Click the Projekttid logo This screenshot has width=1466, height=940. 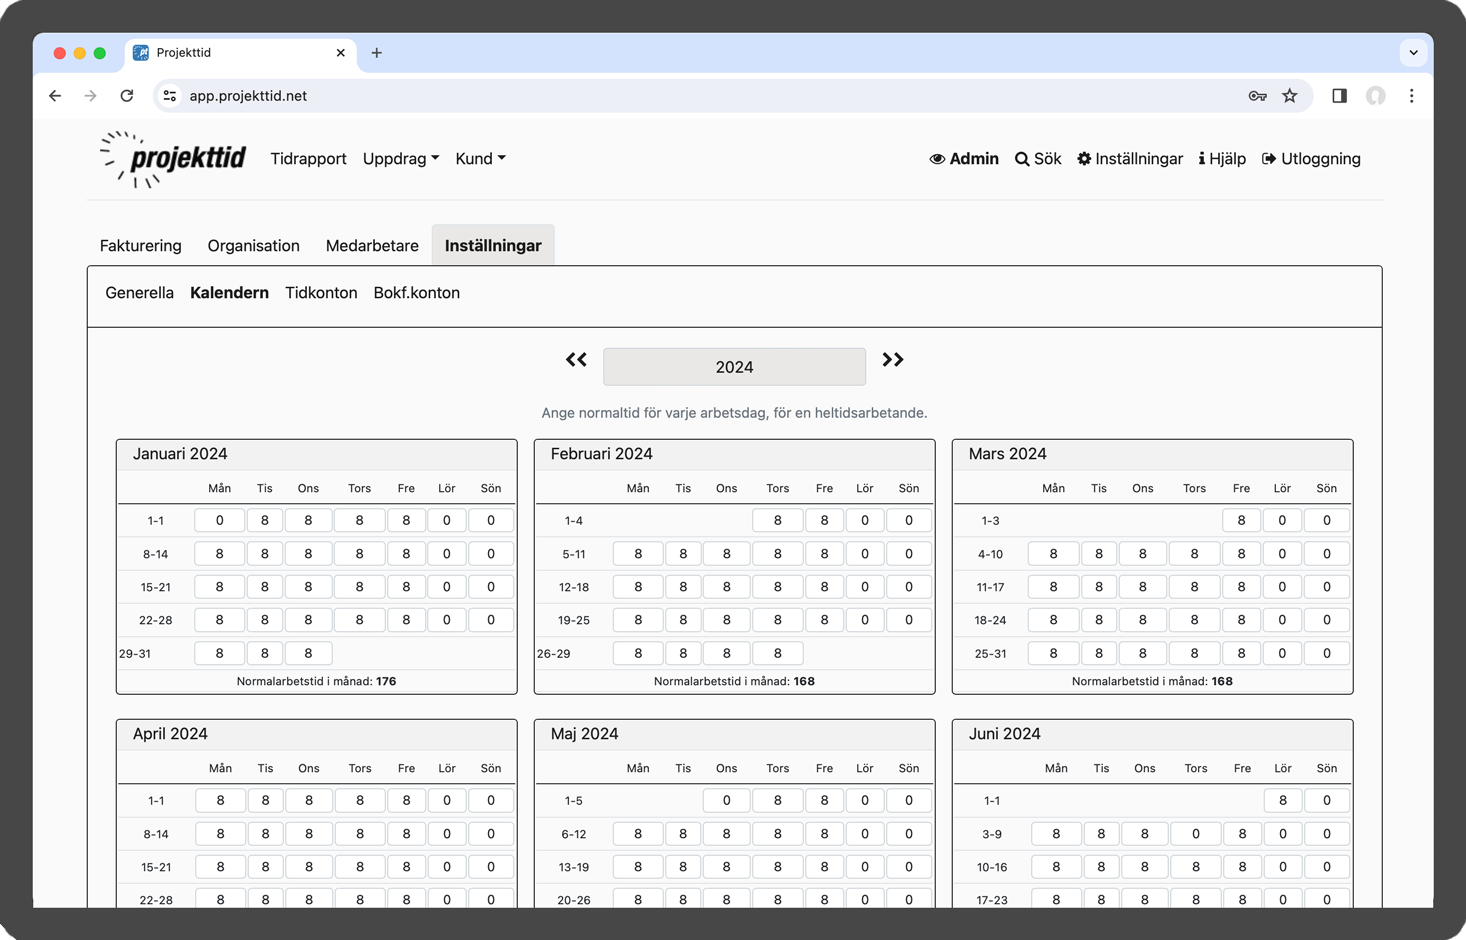pos(173,159)
